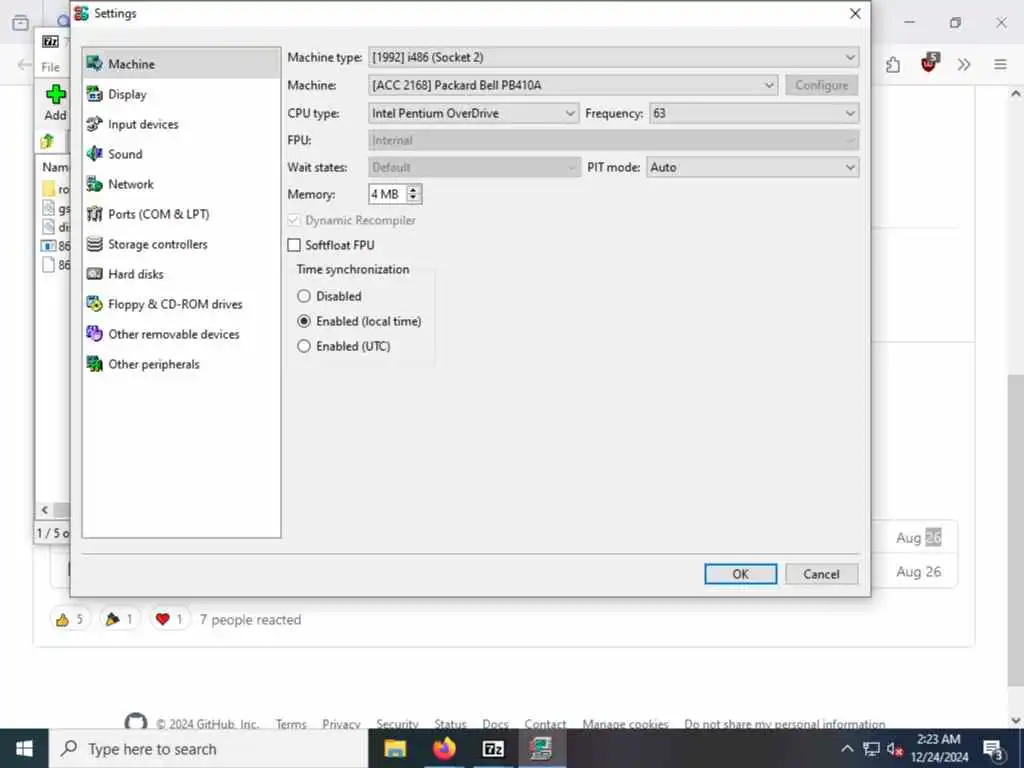Click the 86Box taskbar icon

pyautogui.click(x=541, y=748)
